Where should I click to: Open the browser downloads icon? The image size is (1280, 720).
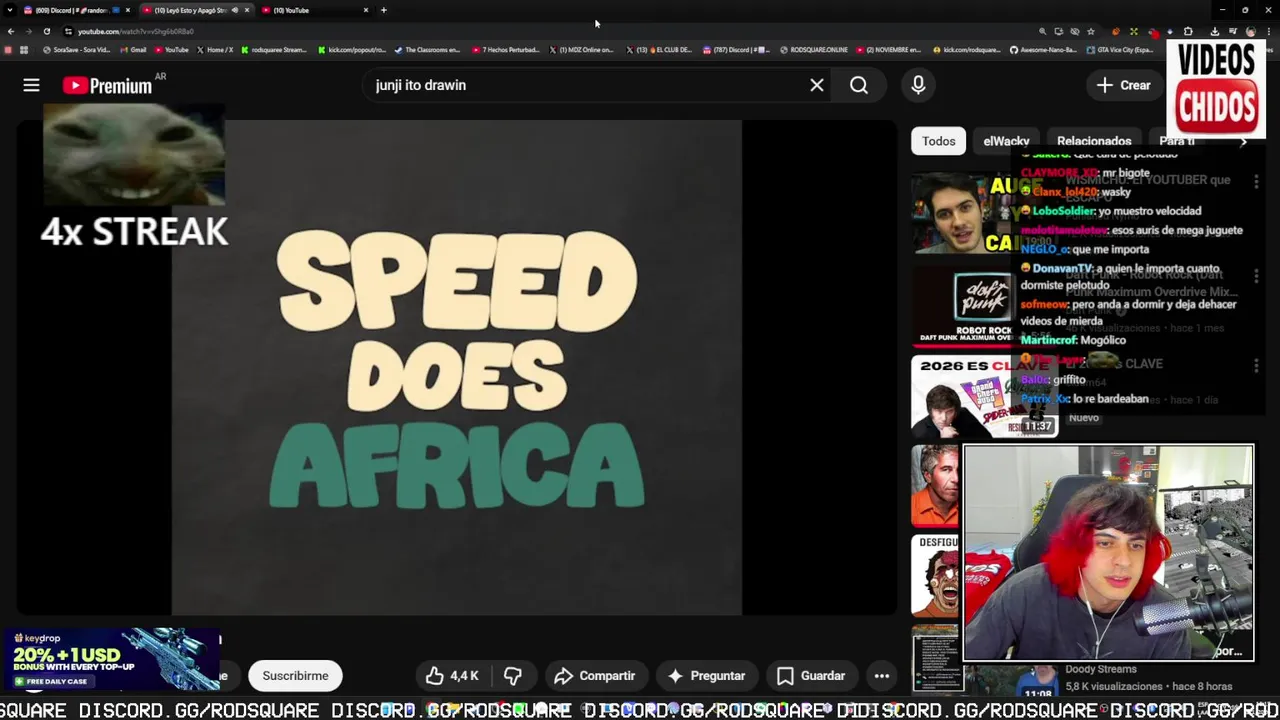click(1215, 31)
